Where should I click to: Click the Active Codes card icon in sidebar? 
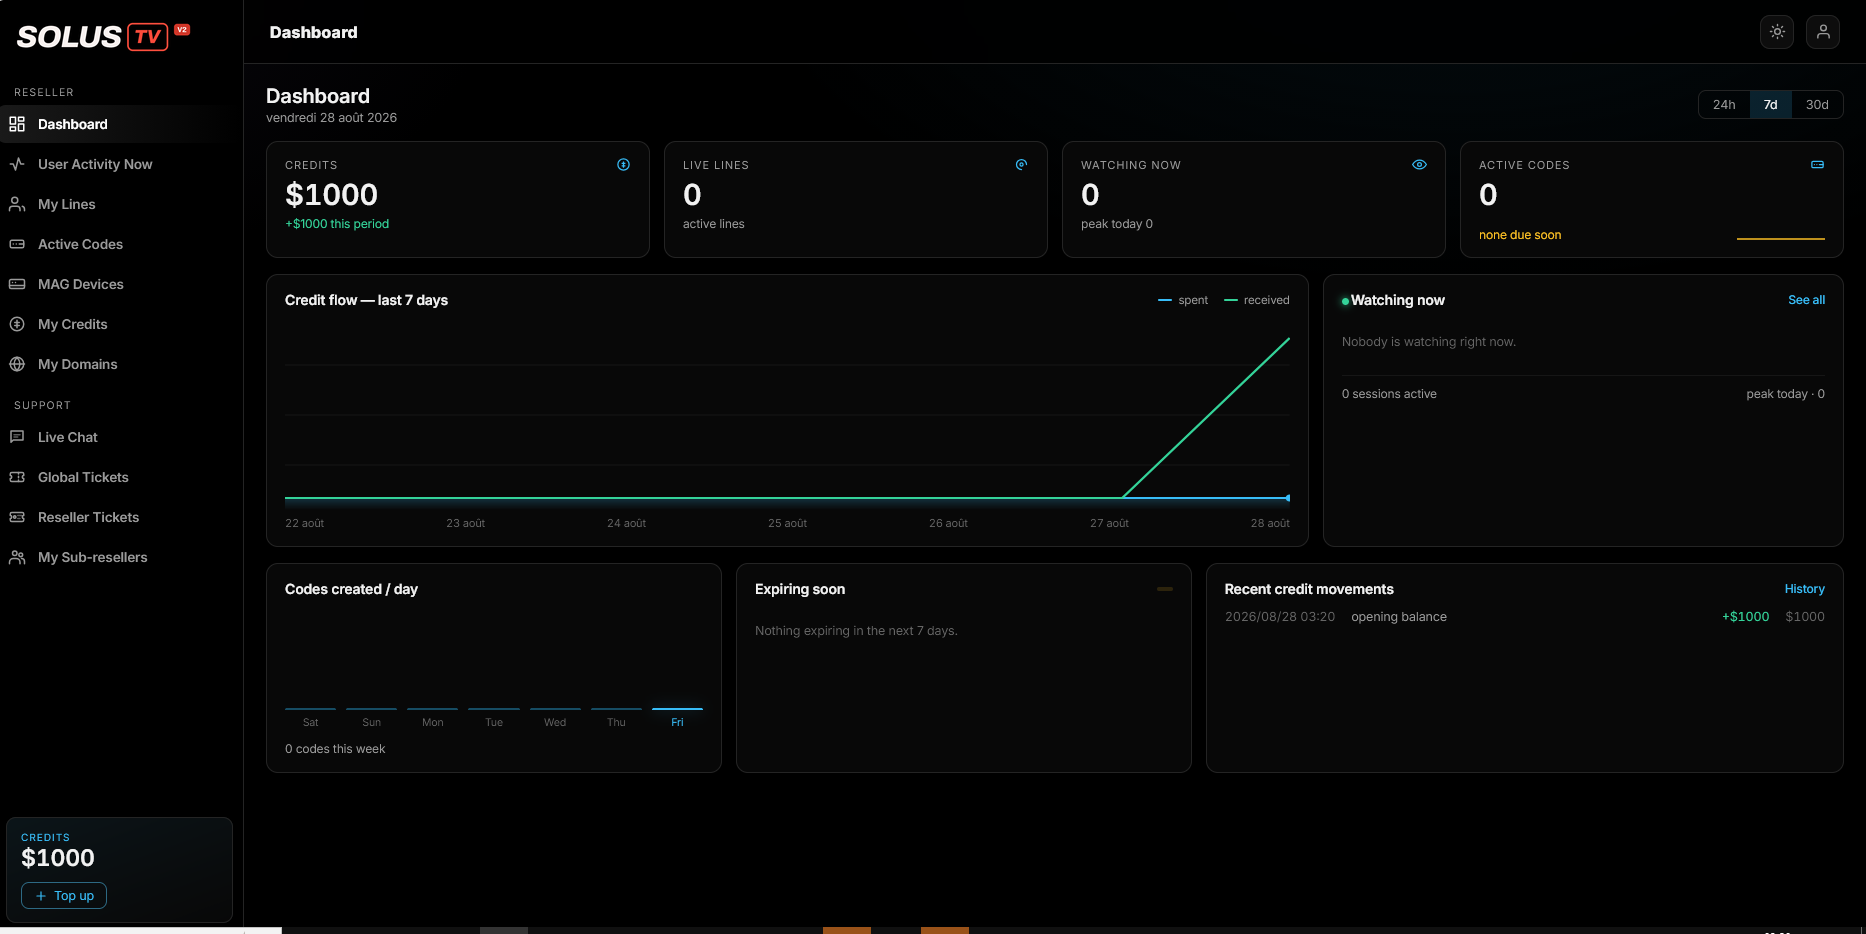click(17, 244)
